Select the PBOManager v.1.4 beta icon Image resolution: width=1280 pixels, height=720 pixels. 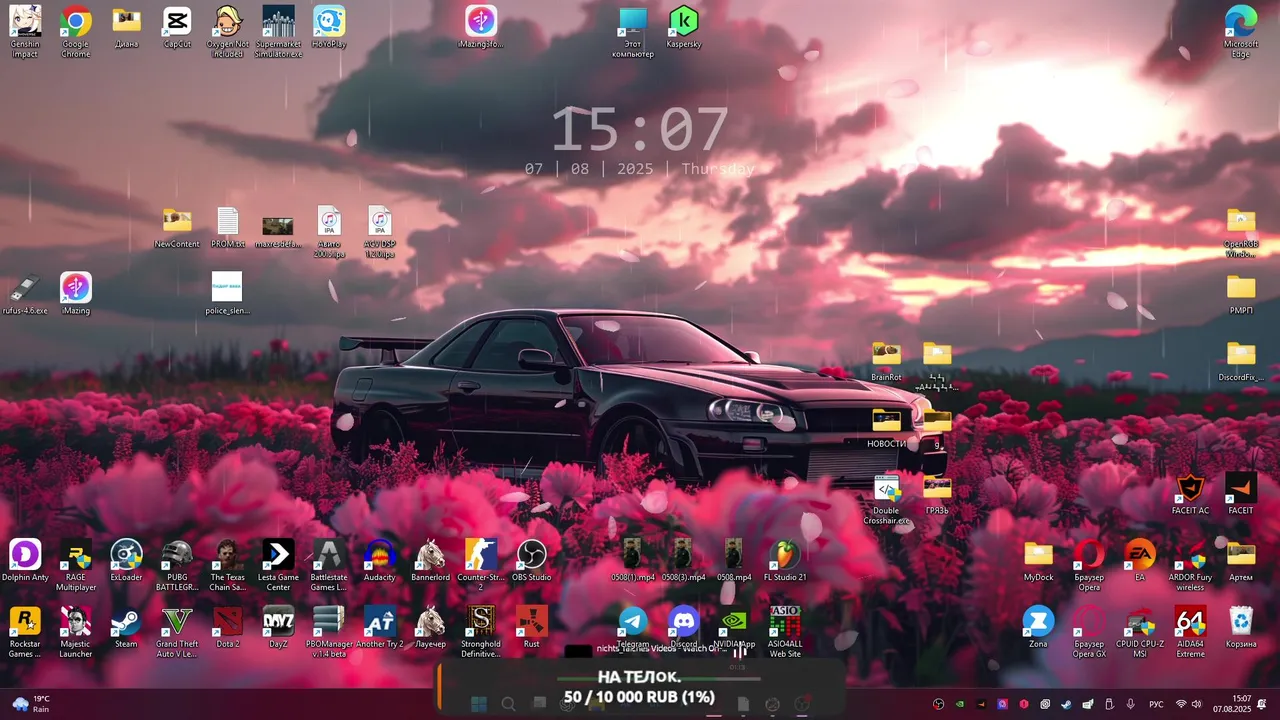click(329, 621)
